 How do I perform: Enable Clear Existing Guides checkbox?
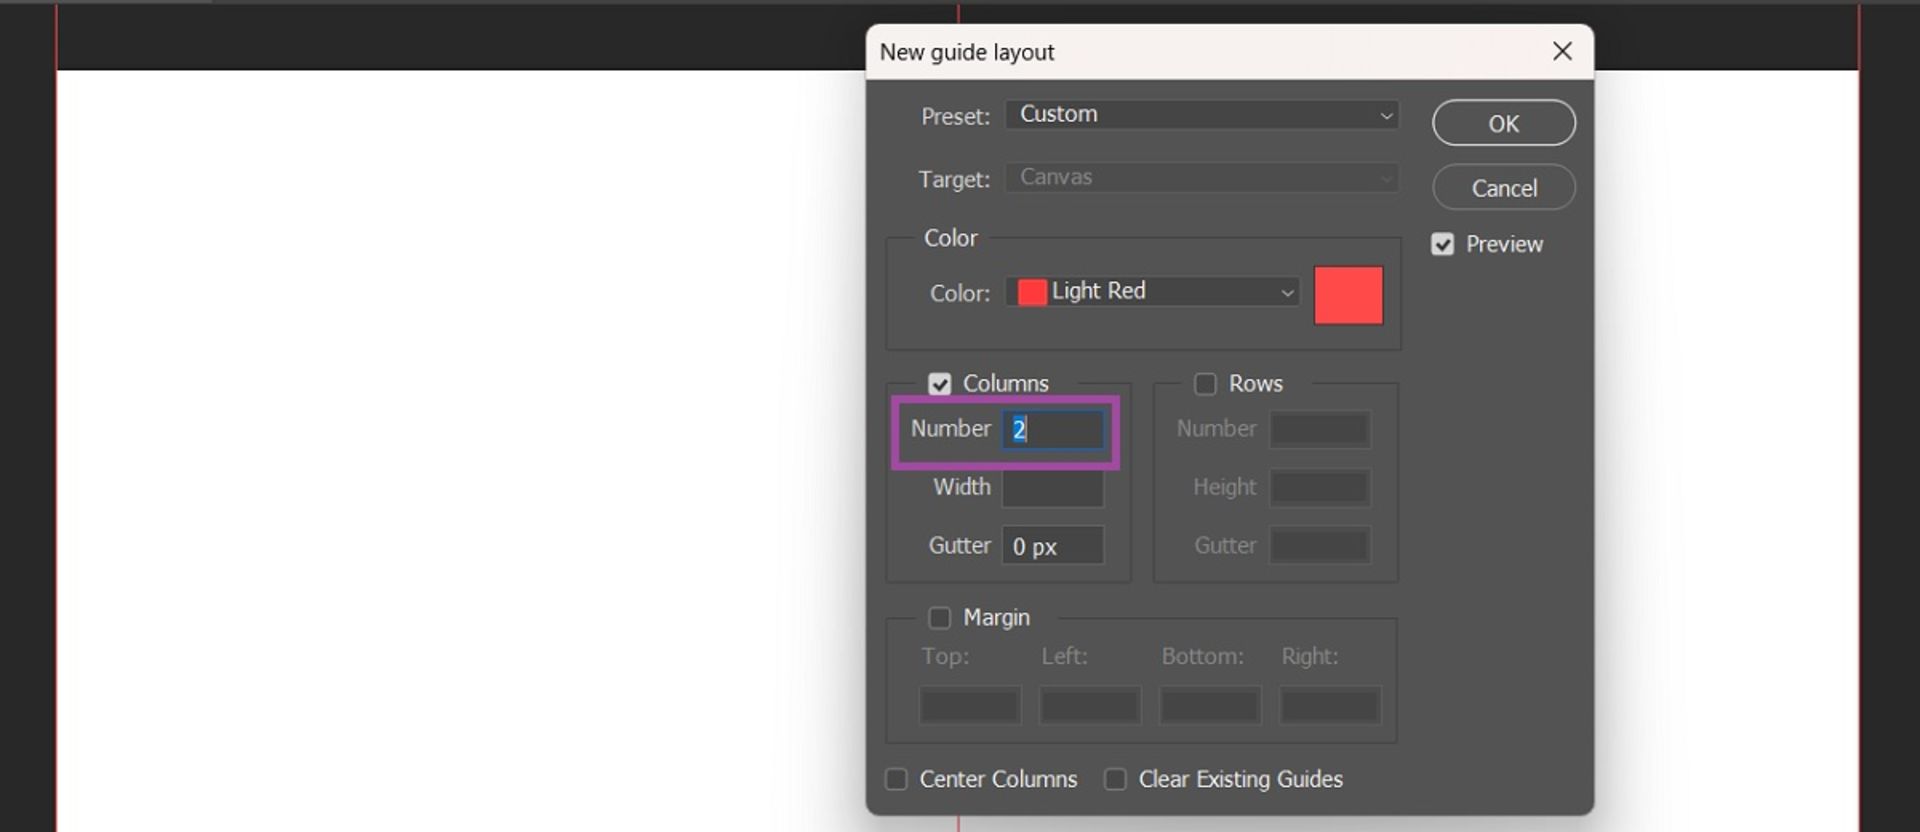(x=1115, y=779)
